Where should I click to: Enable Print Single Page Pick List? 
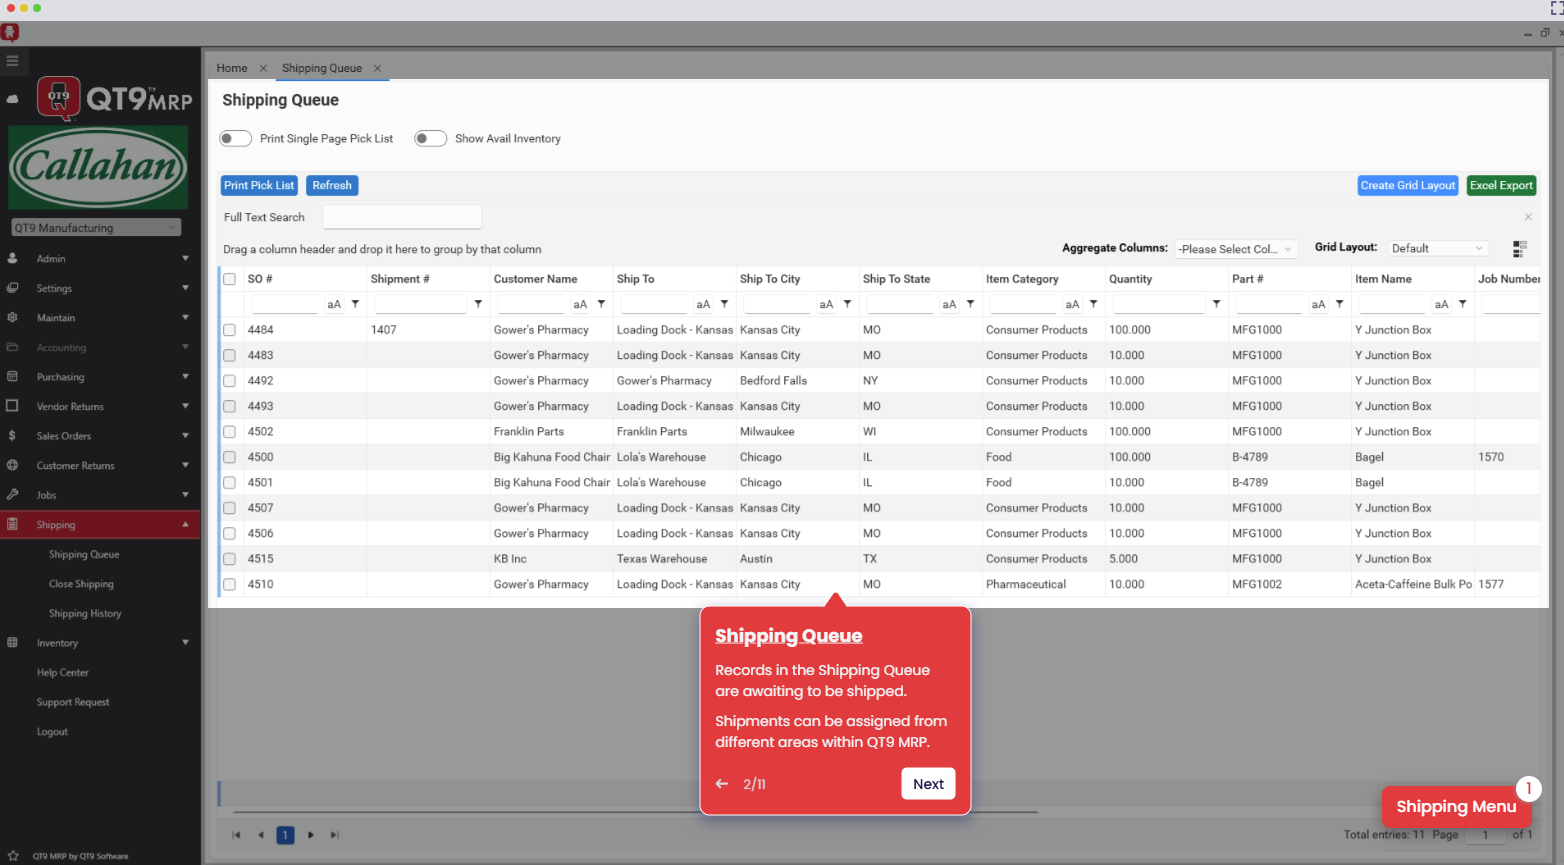(235, 138)
